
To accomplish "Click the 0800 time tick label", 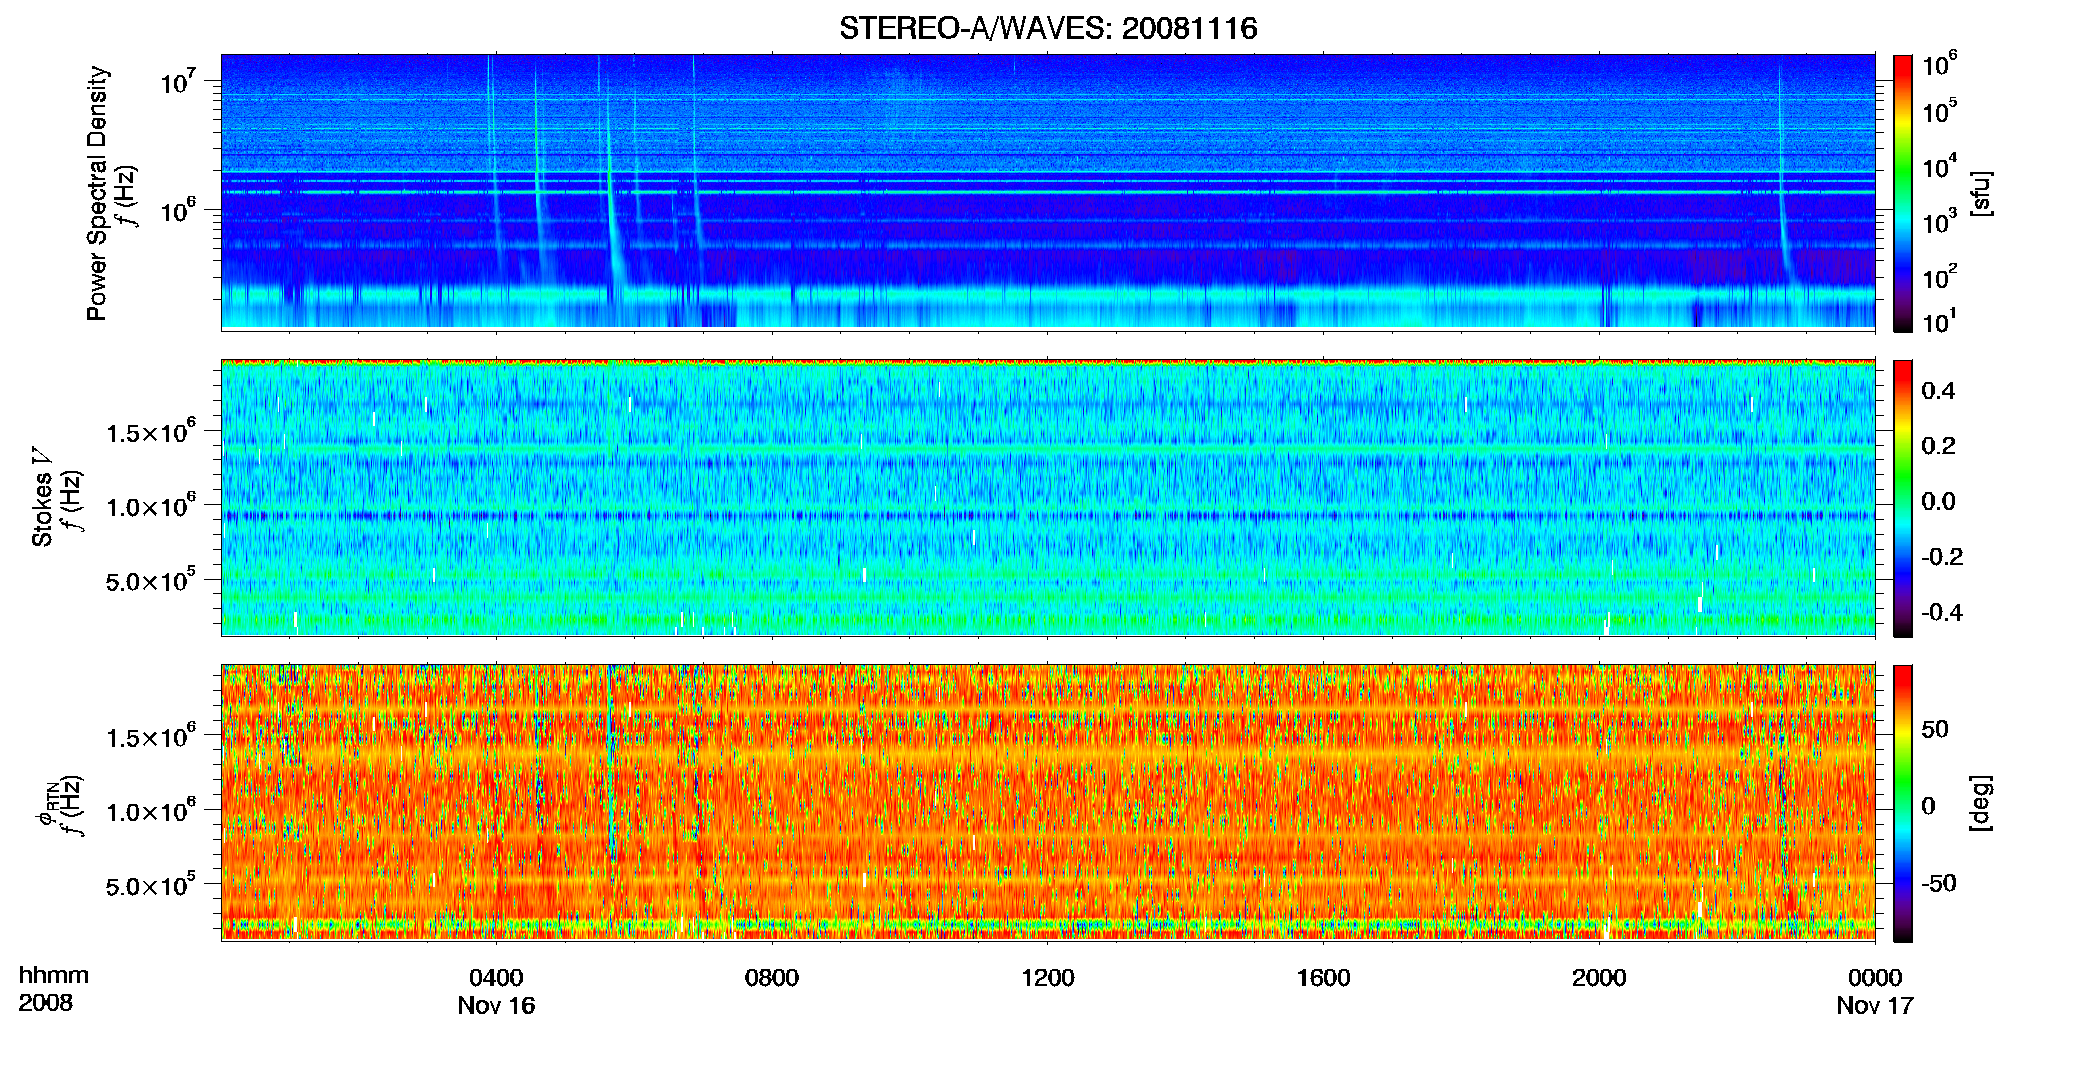I will tap(772, 978).
